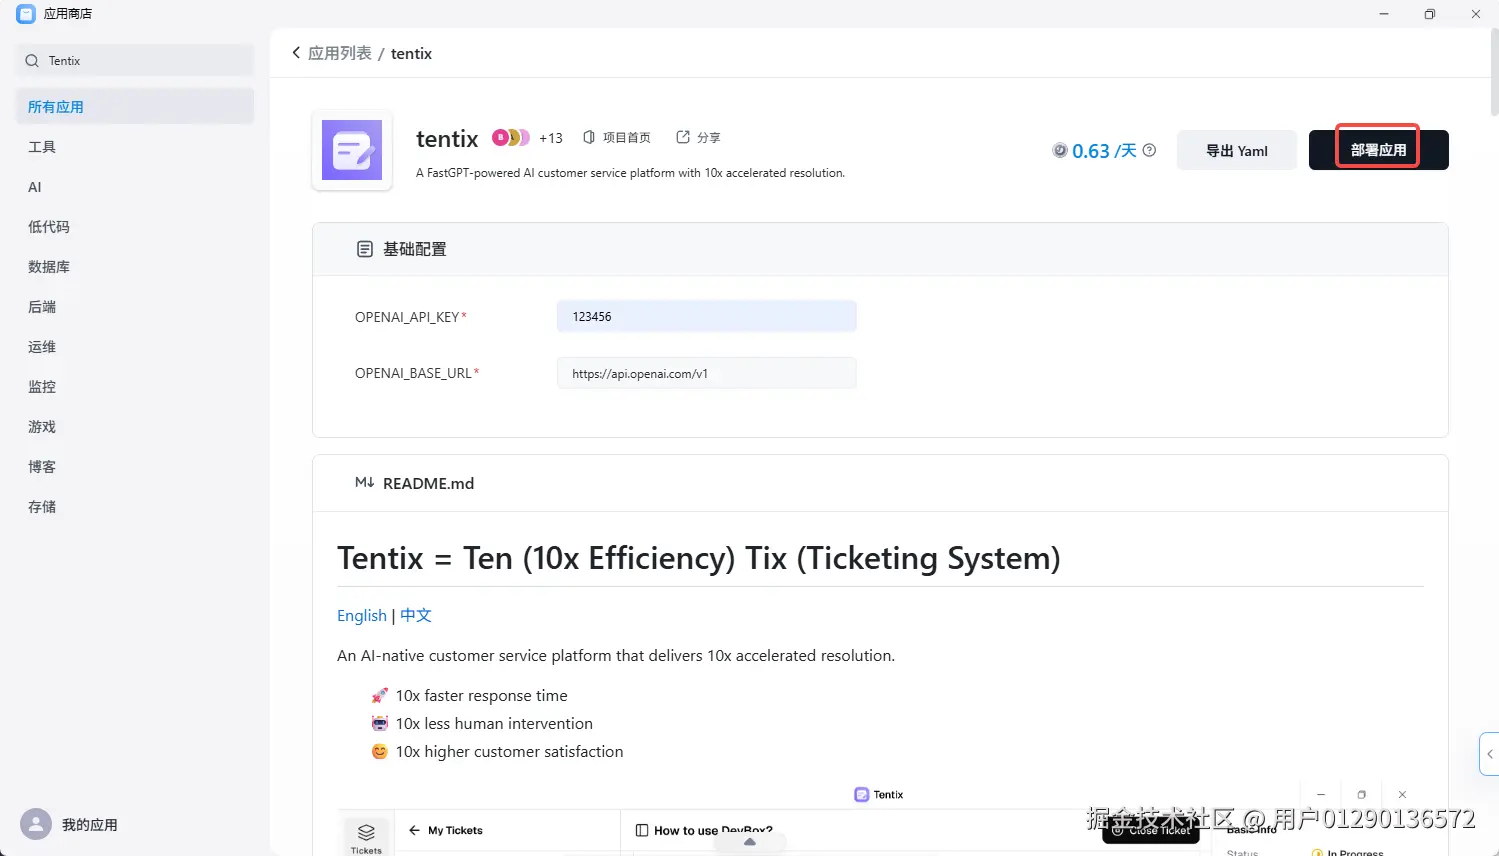Open 我的应用 page
This screenshot has width=1499, height=856.
coord(90,825)
